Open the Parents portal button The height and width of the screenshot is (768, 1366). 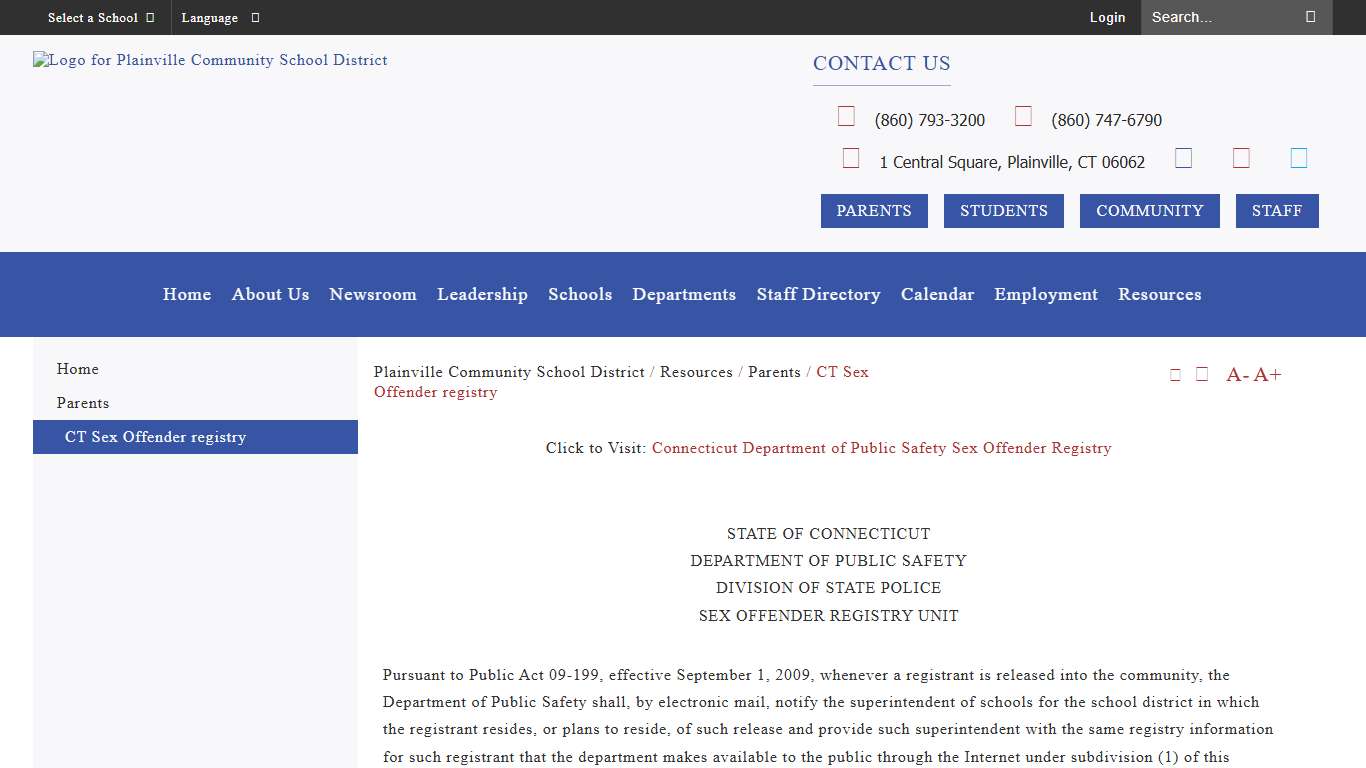click(x=873, y=210)
